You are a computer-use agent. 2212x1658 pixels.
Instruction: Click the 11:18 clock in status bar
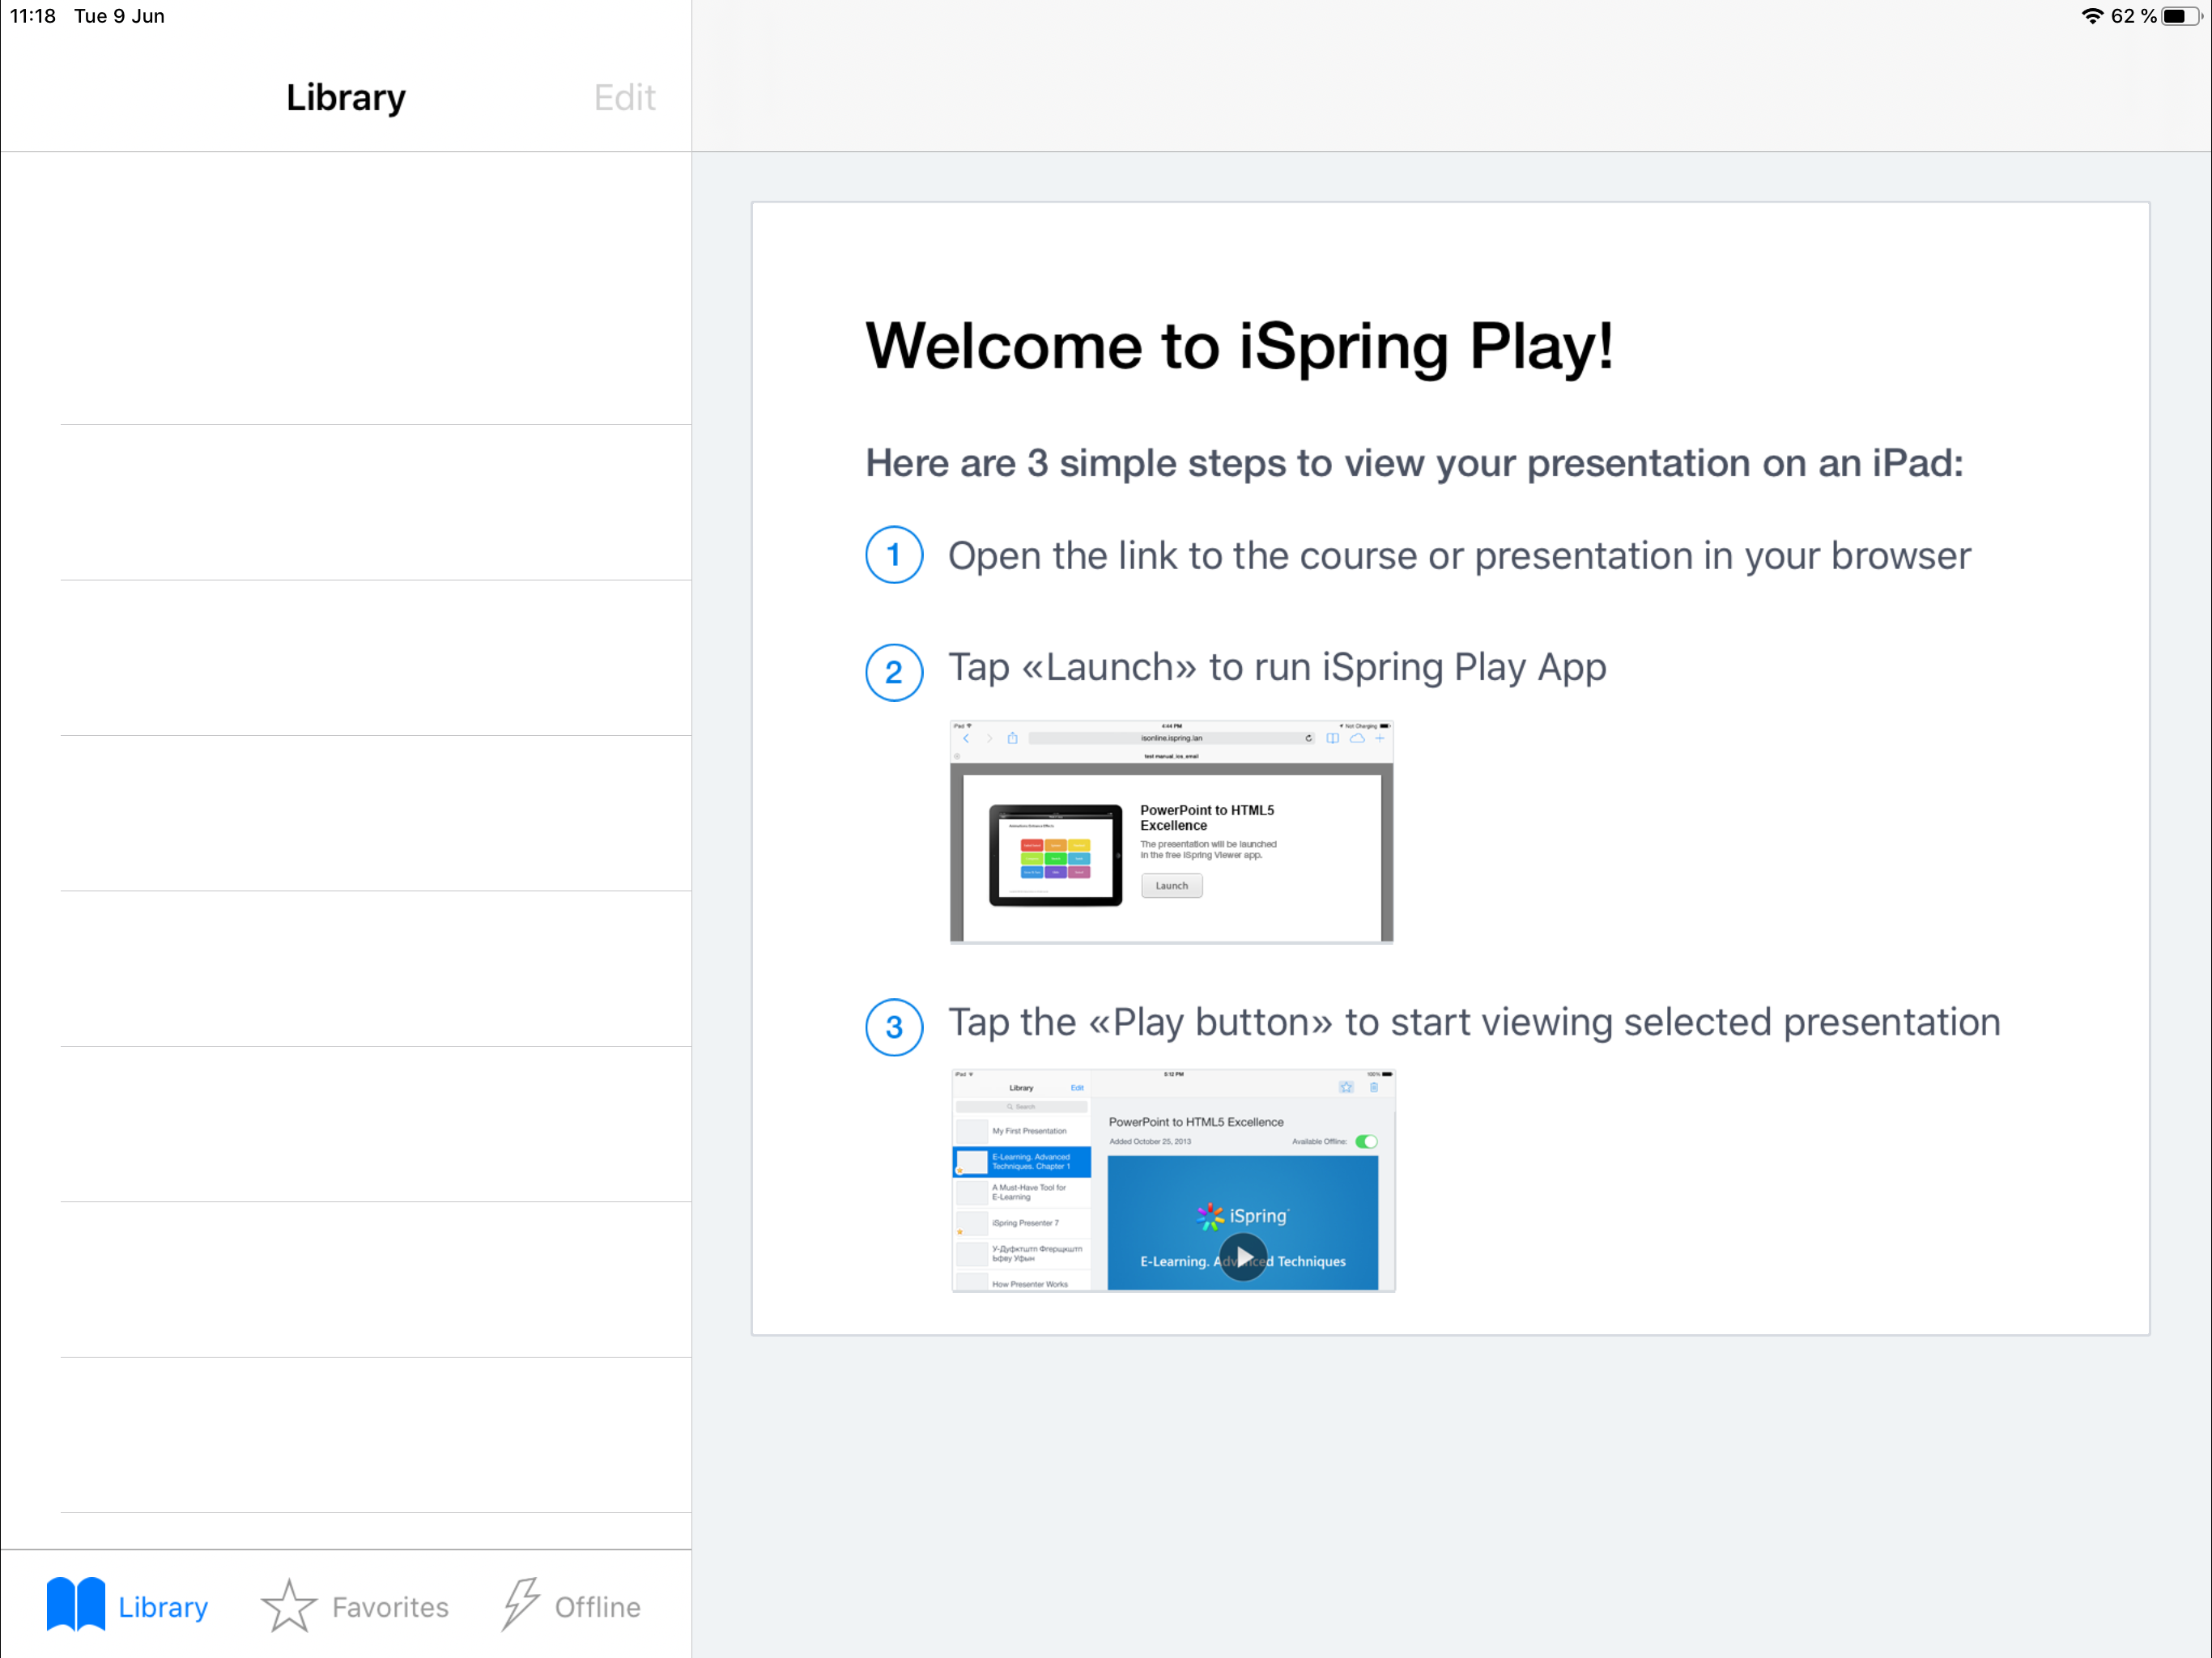coord(33,16)
